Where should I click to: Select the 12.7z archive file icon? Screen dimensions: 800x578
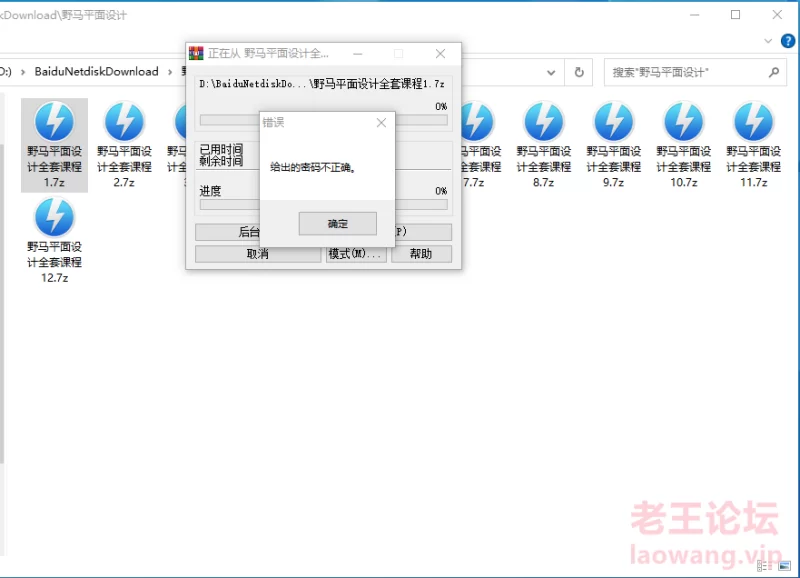pos(54,219)
